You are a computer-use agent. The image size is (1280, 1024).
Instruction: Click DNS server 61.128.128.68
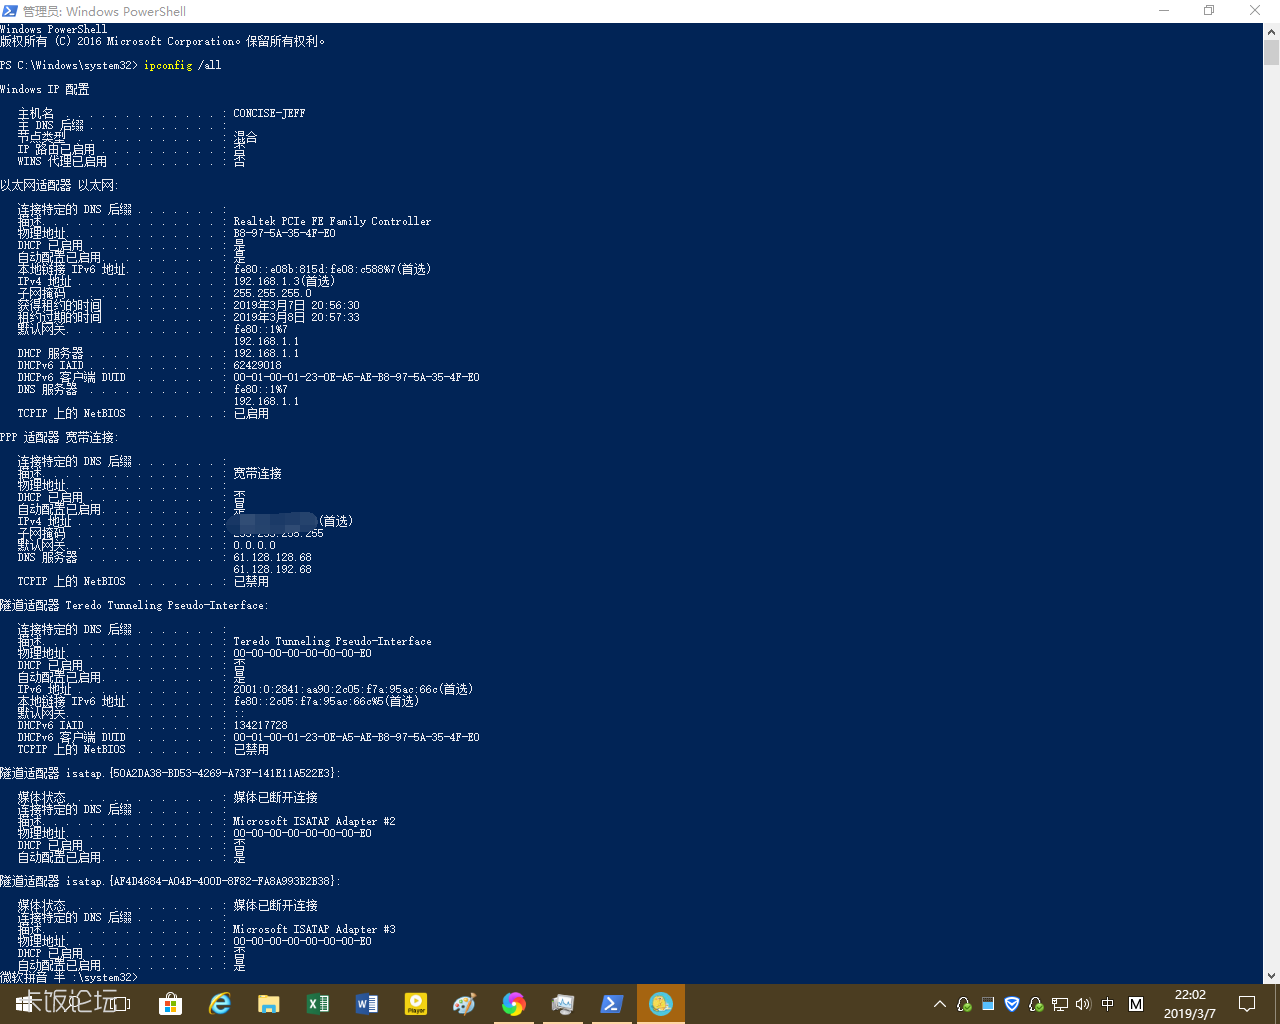point(272,557)
